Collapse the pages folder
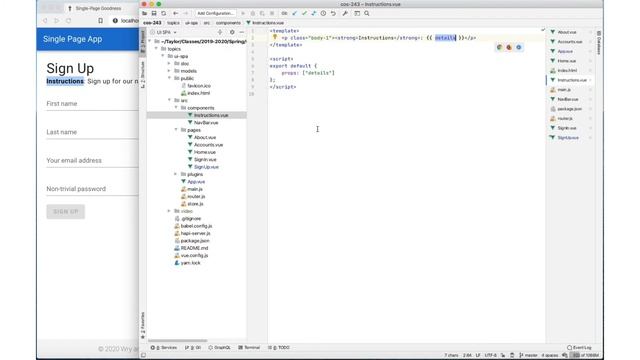This screenshot has height=360, width=640. (x=176, y=130)
